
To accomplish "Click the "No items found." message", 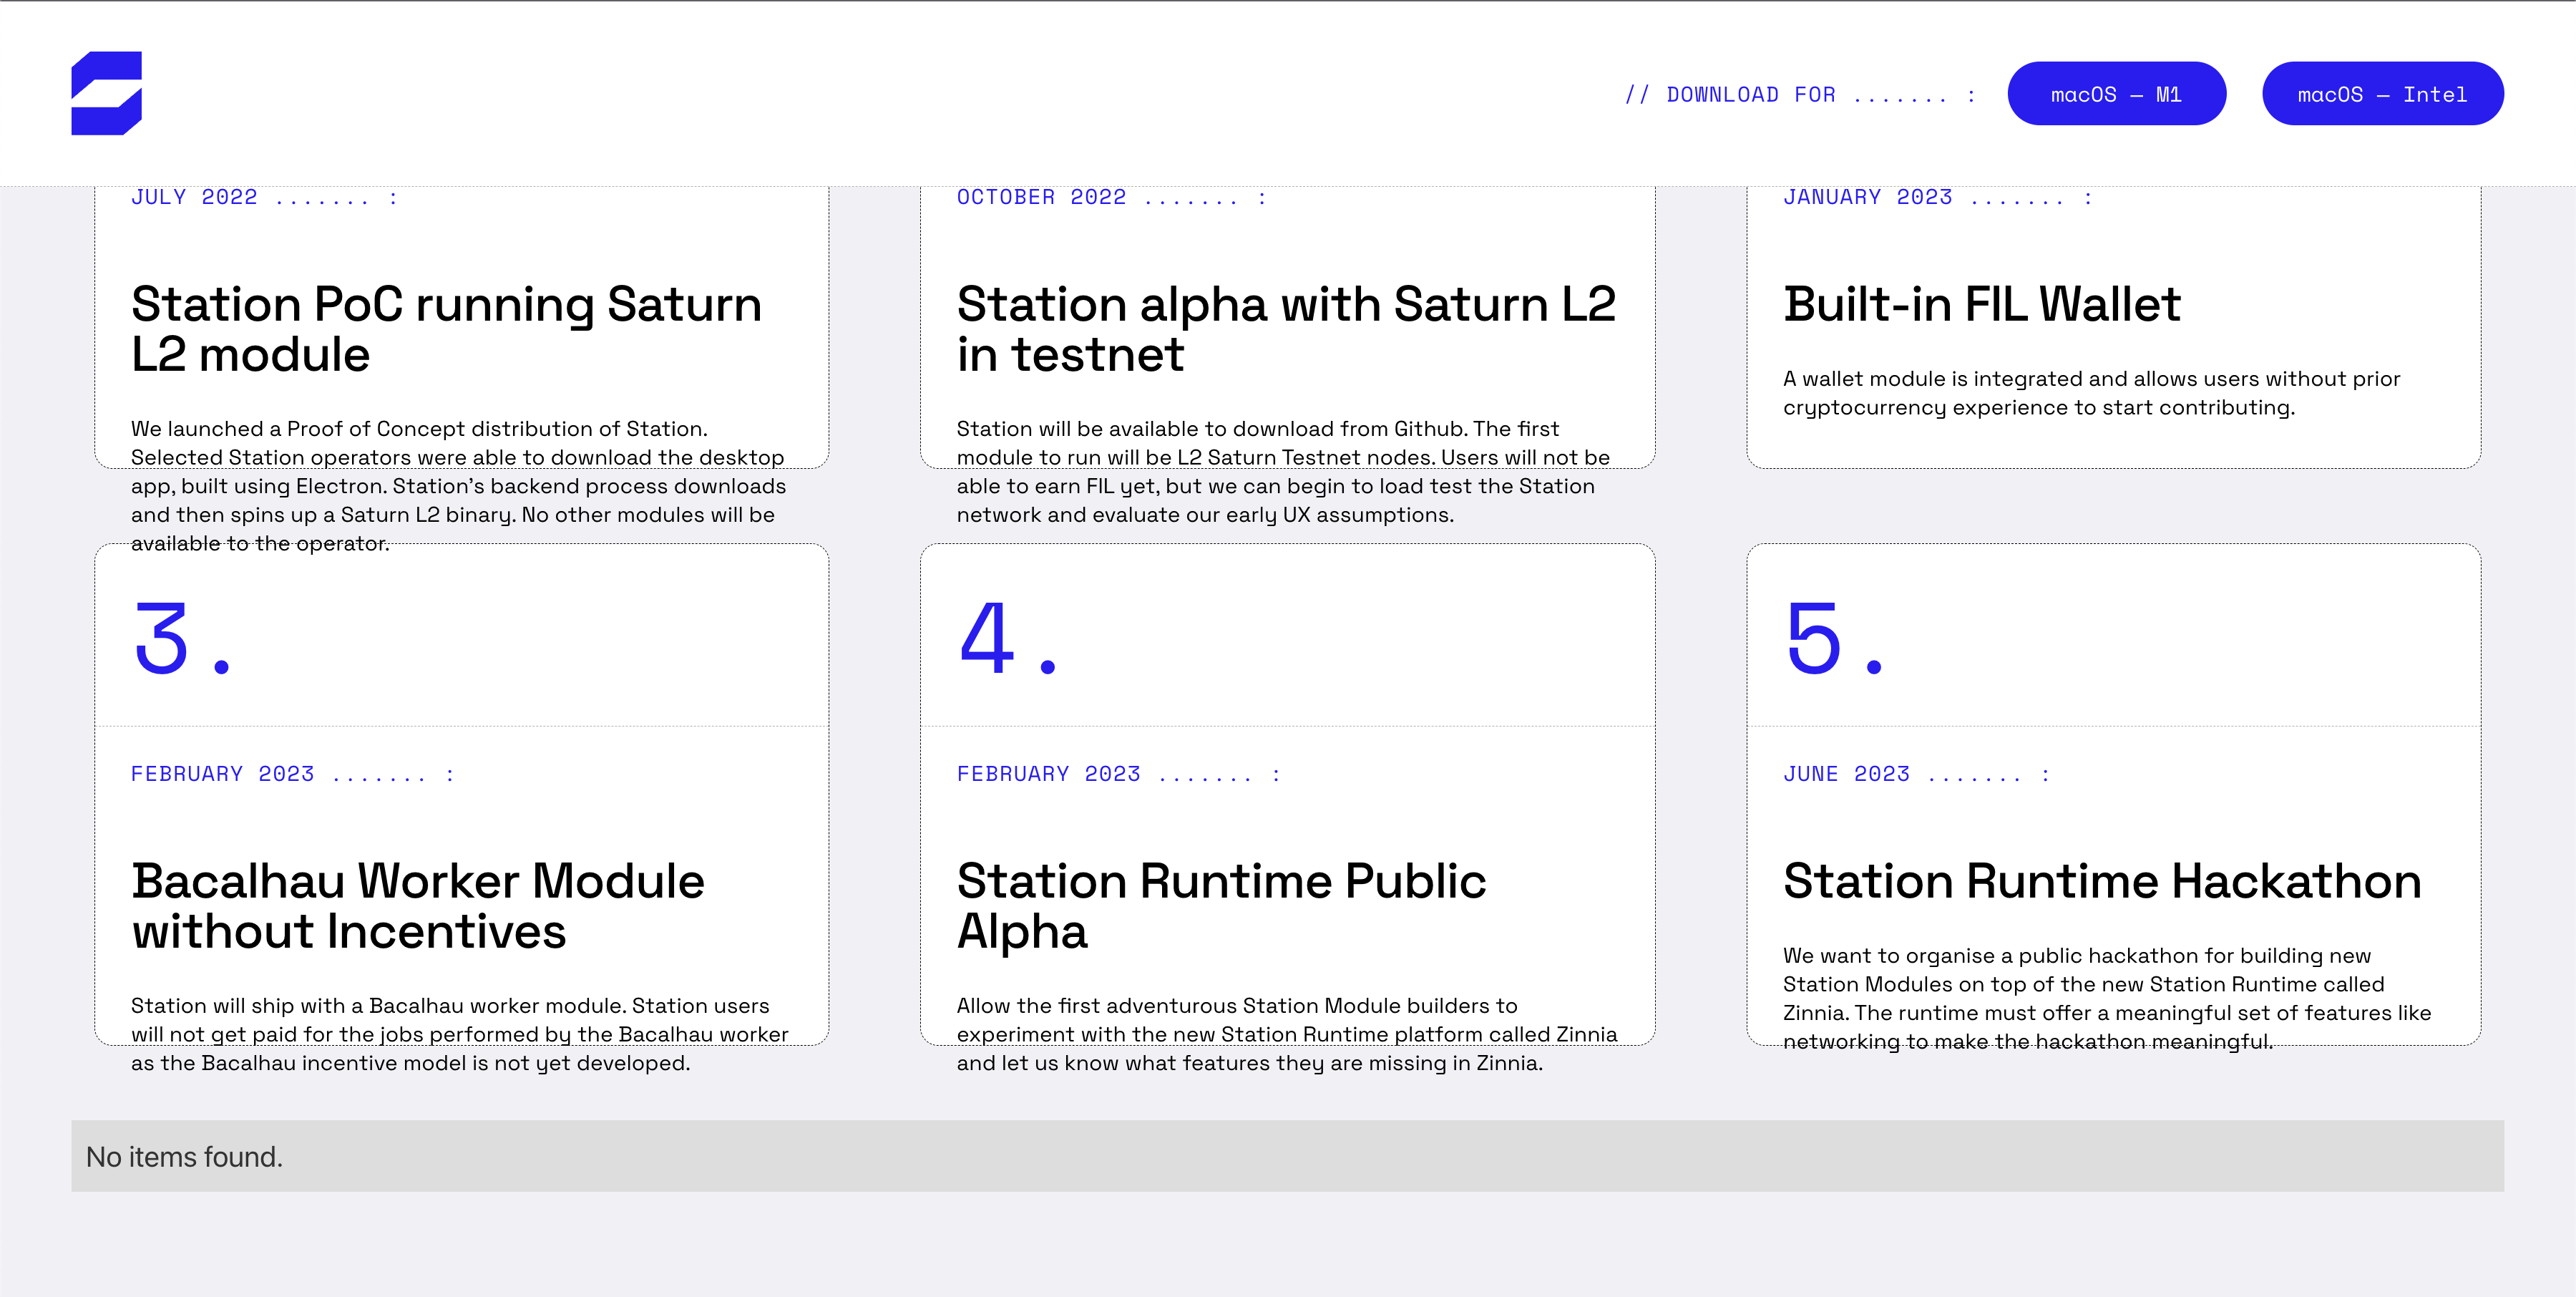I will click(184, 1156).
